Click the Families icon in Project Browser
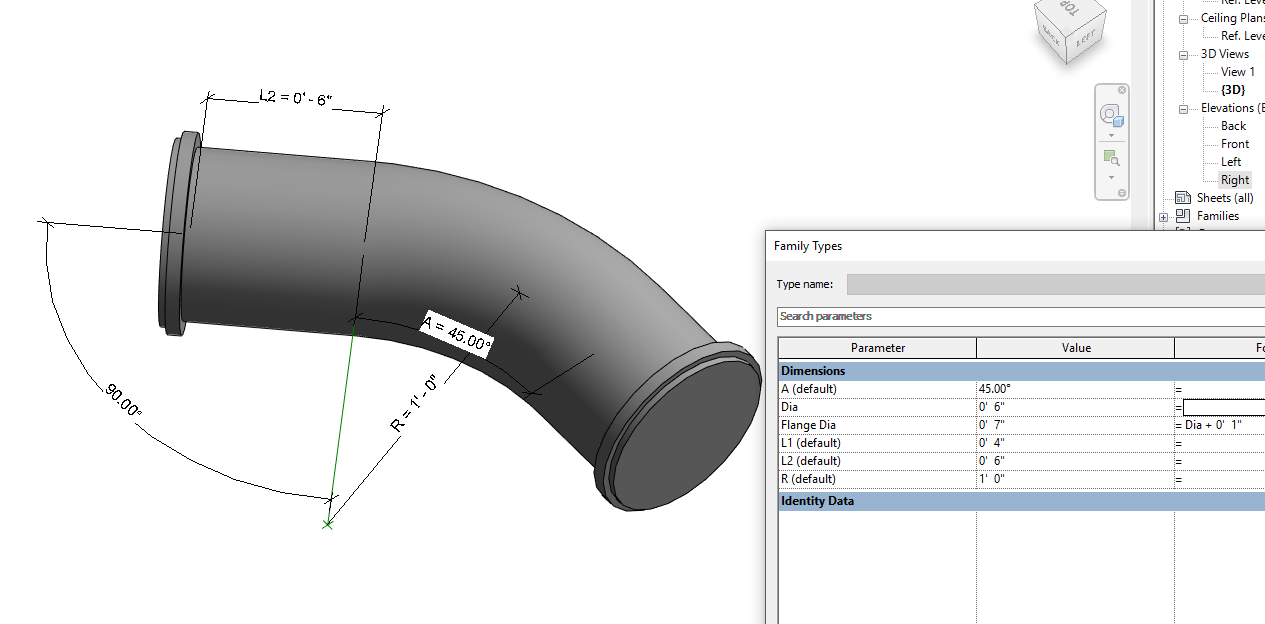1265x624 pixels. coord(1183,215)
